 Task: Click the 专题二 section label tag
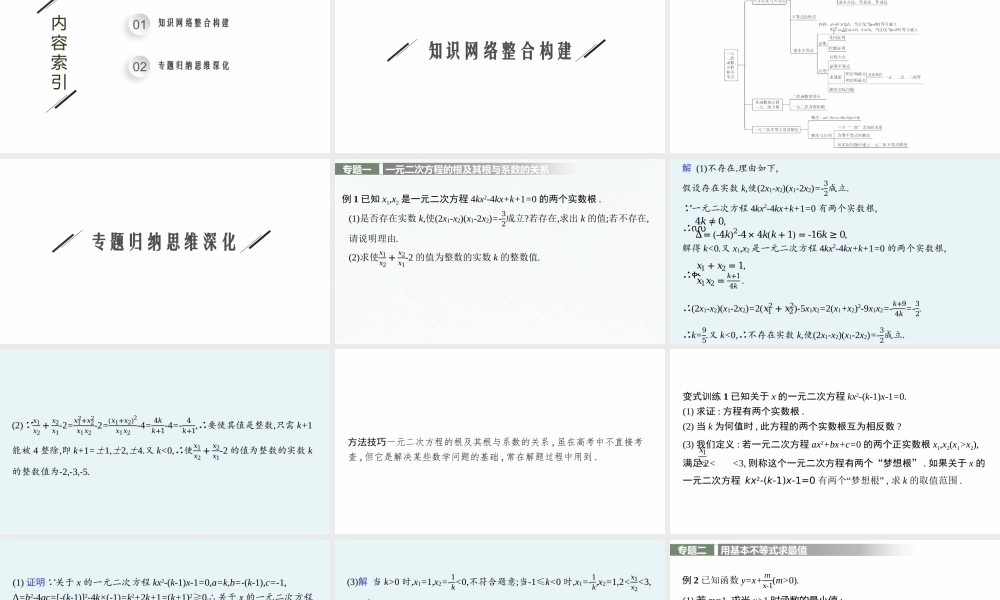coord(692,550)
